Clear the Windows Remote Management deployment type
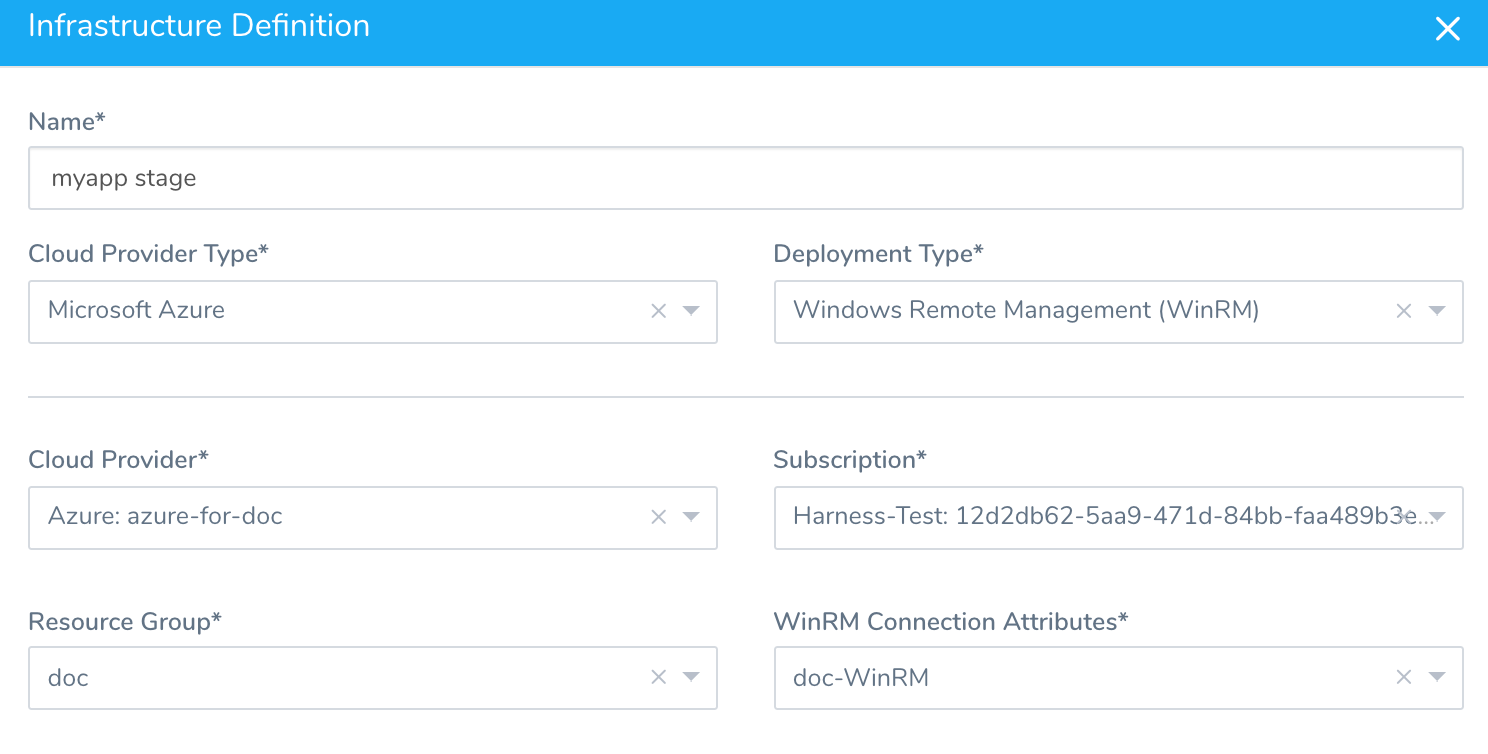1488x754 pixels. tap(1404, 311)
